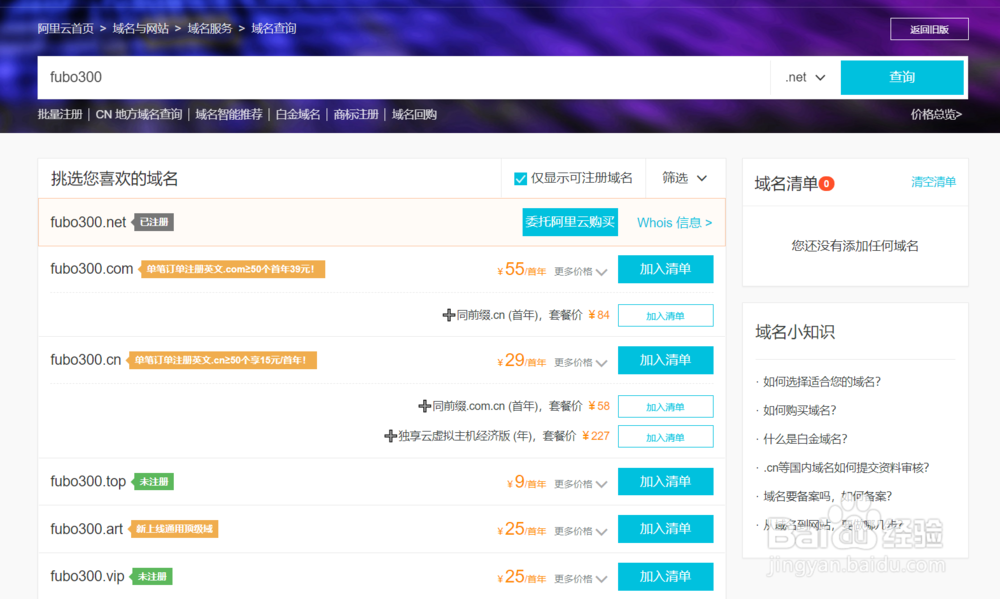1000x599 pixels.
Task: Click 挑选您喜欢的域名 heading
Action: pos(114,179)
